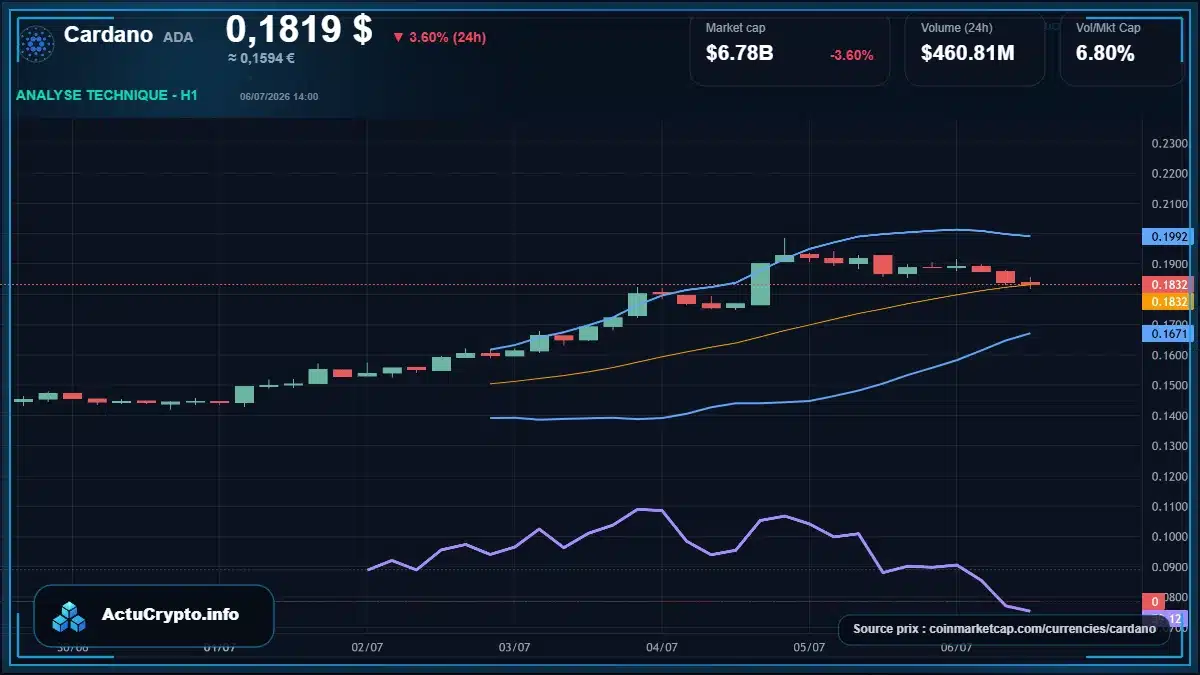
Task: Click the Market cap label
Action: click(735, 28)
